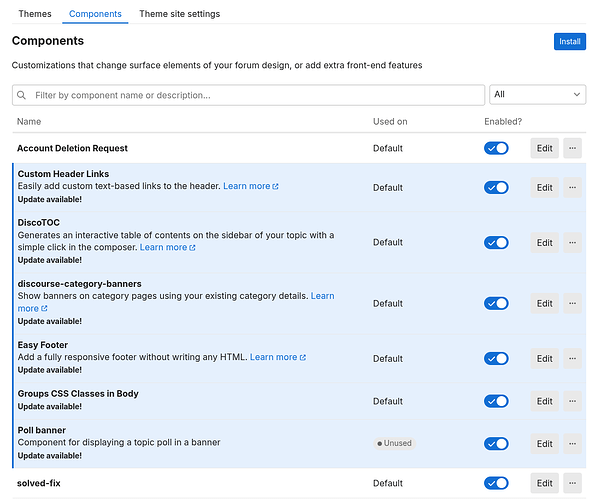Viewport: 607px width, 500px height.
Task: Edit the Account Deletion Request component
Action: click(x=544, y=148)
